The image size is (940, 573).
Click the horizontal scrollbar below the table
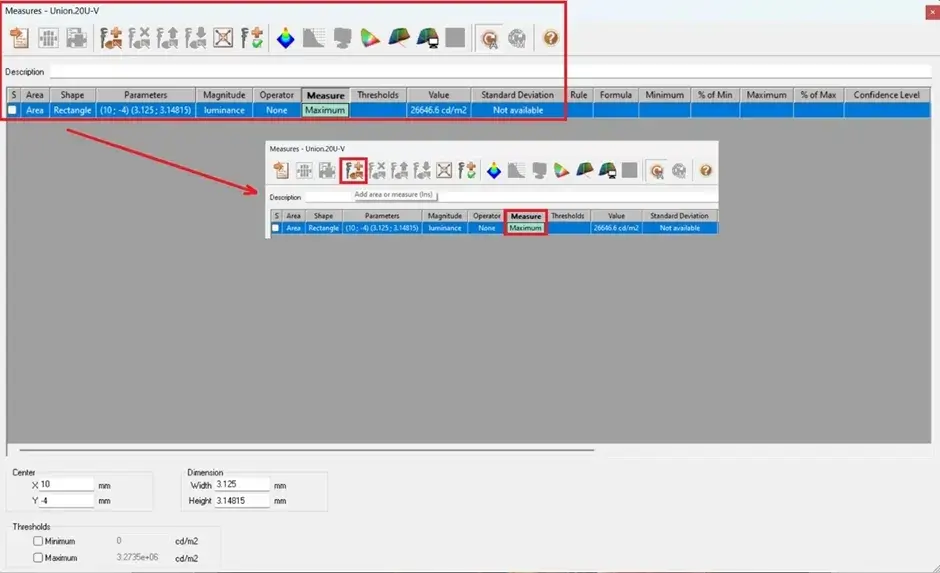[306, 449]
